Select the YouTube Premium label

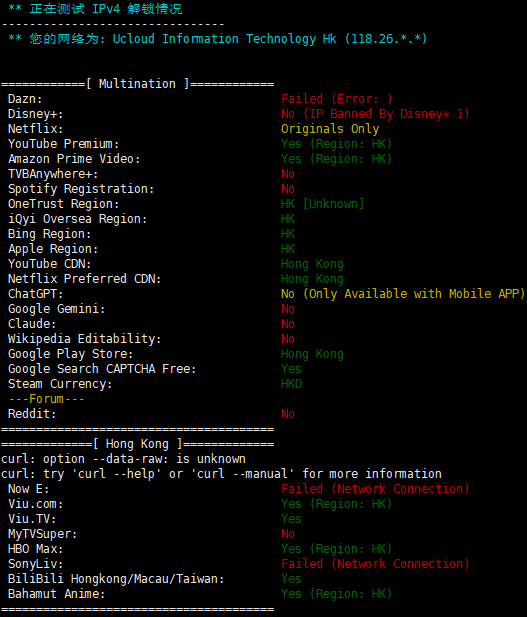[x=63, y=144]
